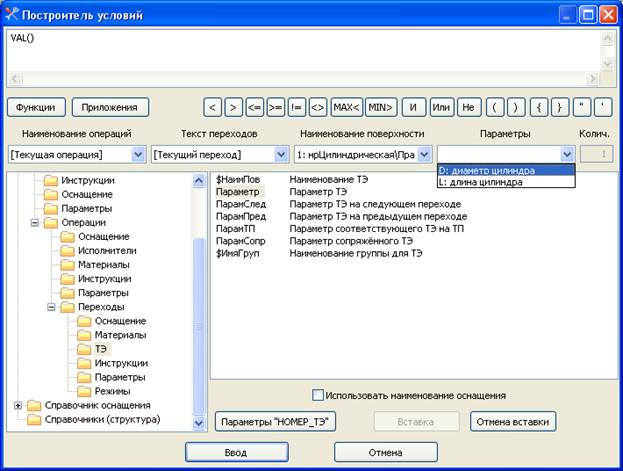Click the Отмена вставки button
Image resolution: width=623 pixels, height=471 pixels.
tap(513, 422)
